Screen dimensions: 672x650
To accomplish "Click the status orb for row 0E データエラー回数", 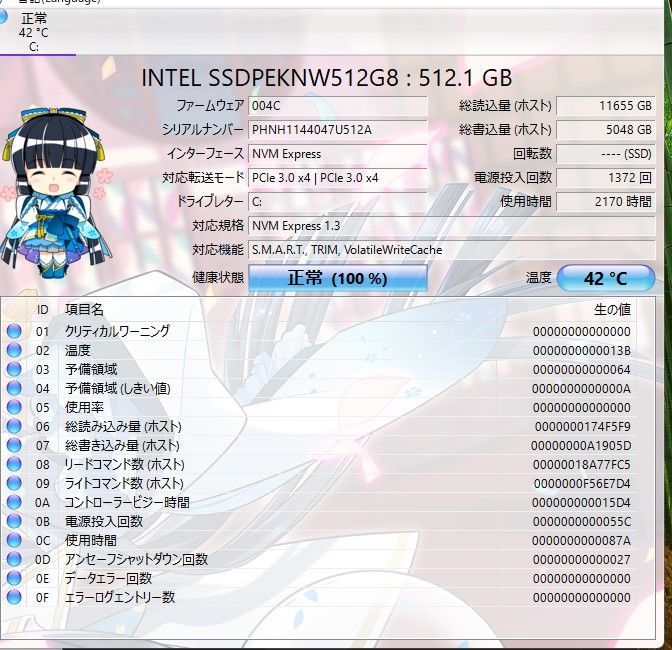I will coord(14,578).
